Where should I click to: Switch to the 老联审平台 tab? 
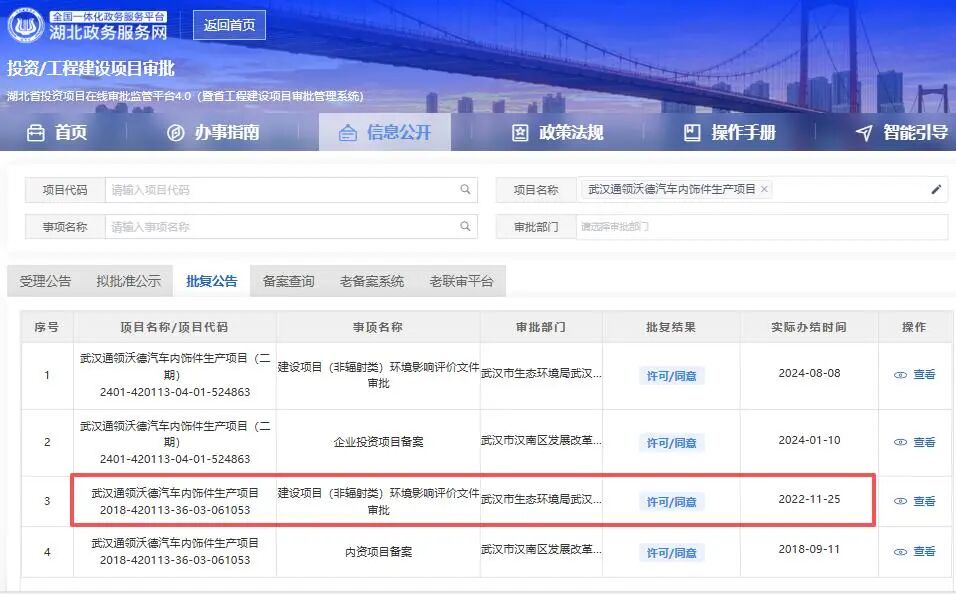(x=461, y=281)
